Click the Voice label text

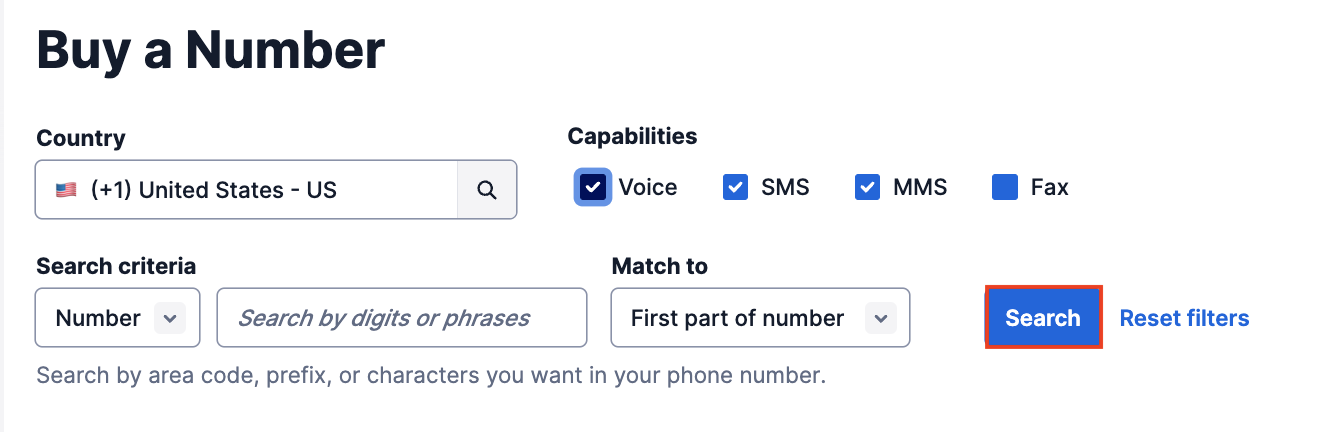[648, 187]
